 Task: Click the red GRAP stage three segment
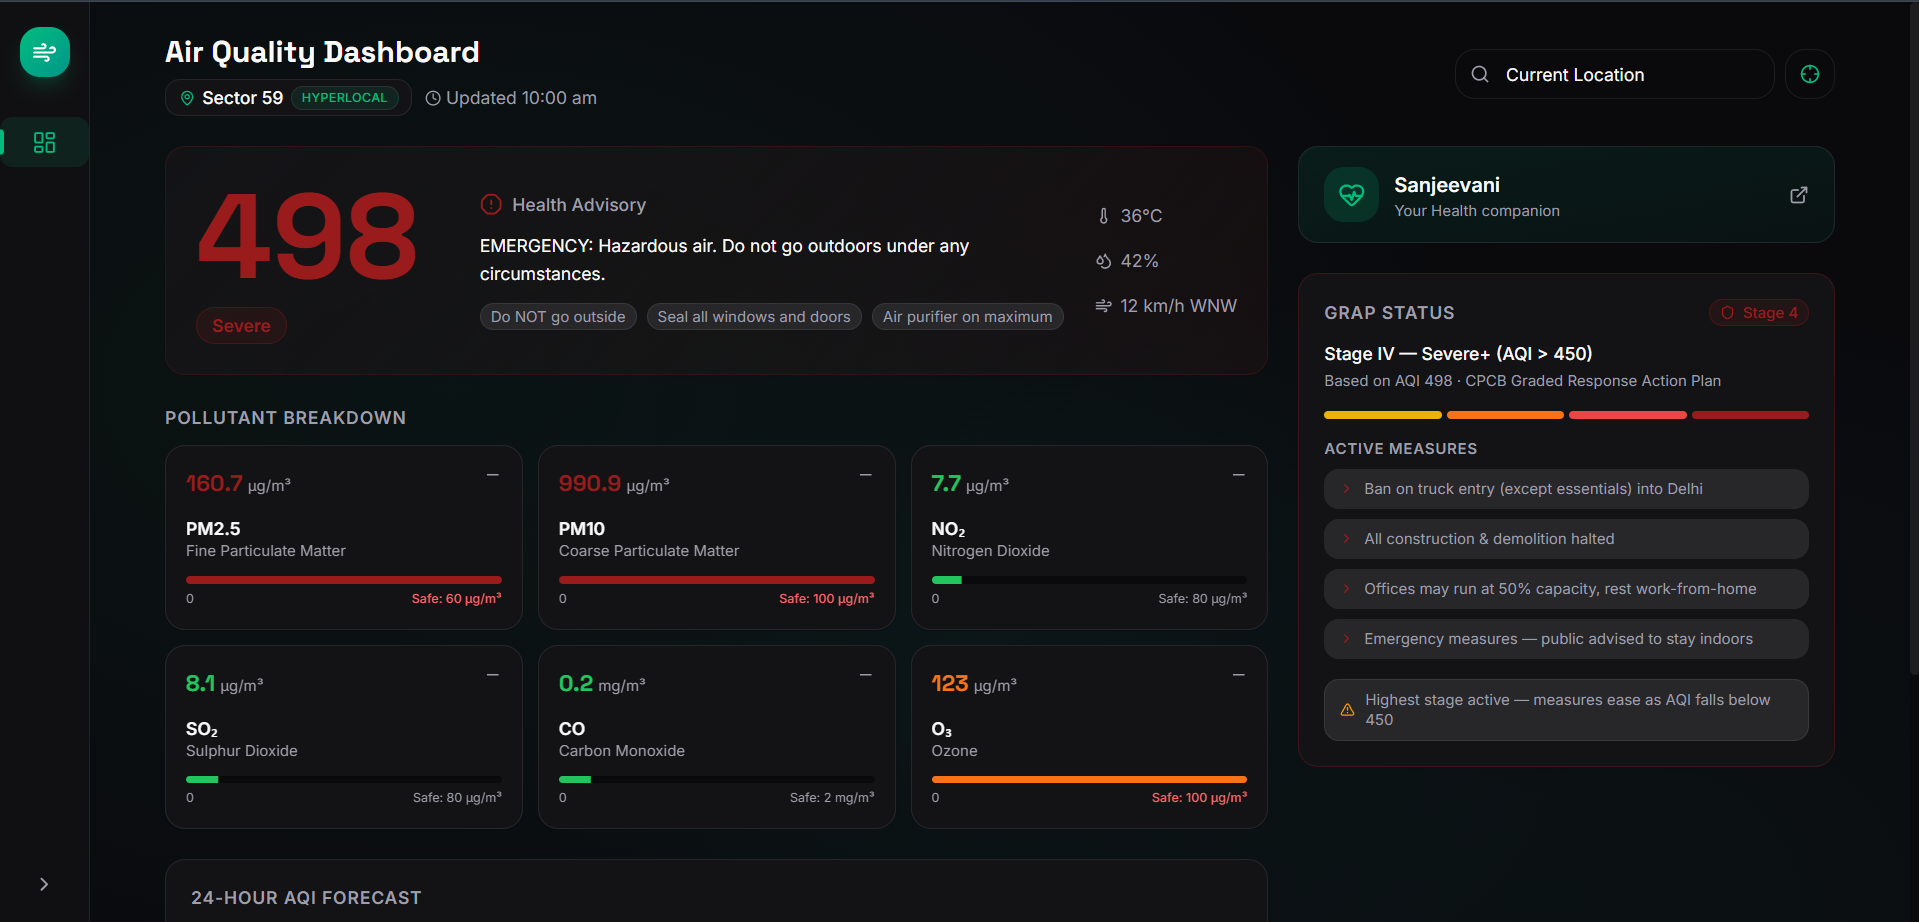[1628, 415]
